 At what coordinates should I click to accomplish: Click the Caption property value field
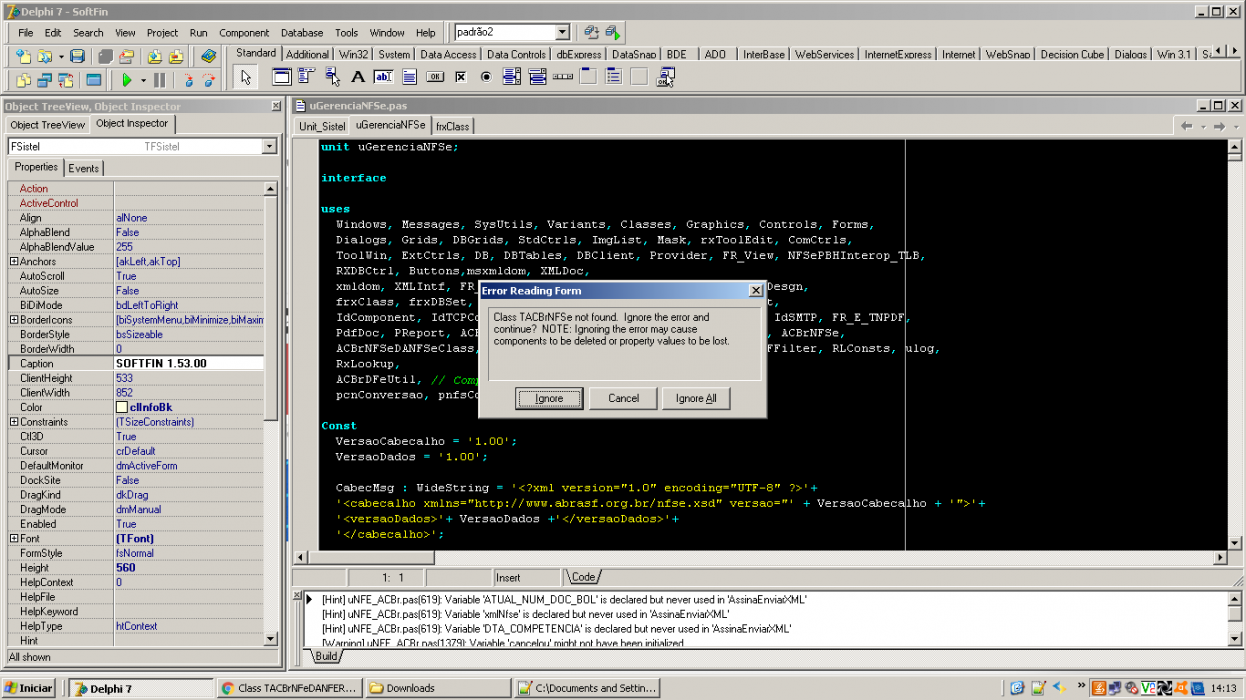coord(189,364)
